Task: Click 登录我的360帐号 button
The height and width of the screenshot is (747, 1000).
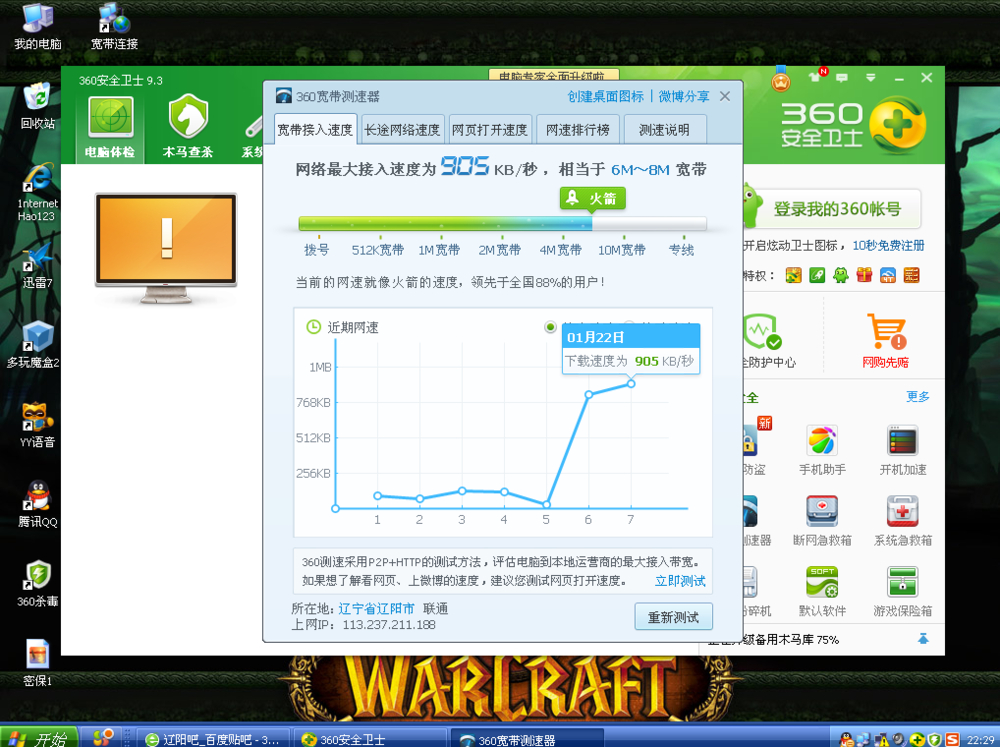Action: pyautogui.click(x=837, y=209)
